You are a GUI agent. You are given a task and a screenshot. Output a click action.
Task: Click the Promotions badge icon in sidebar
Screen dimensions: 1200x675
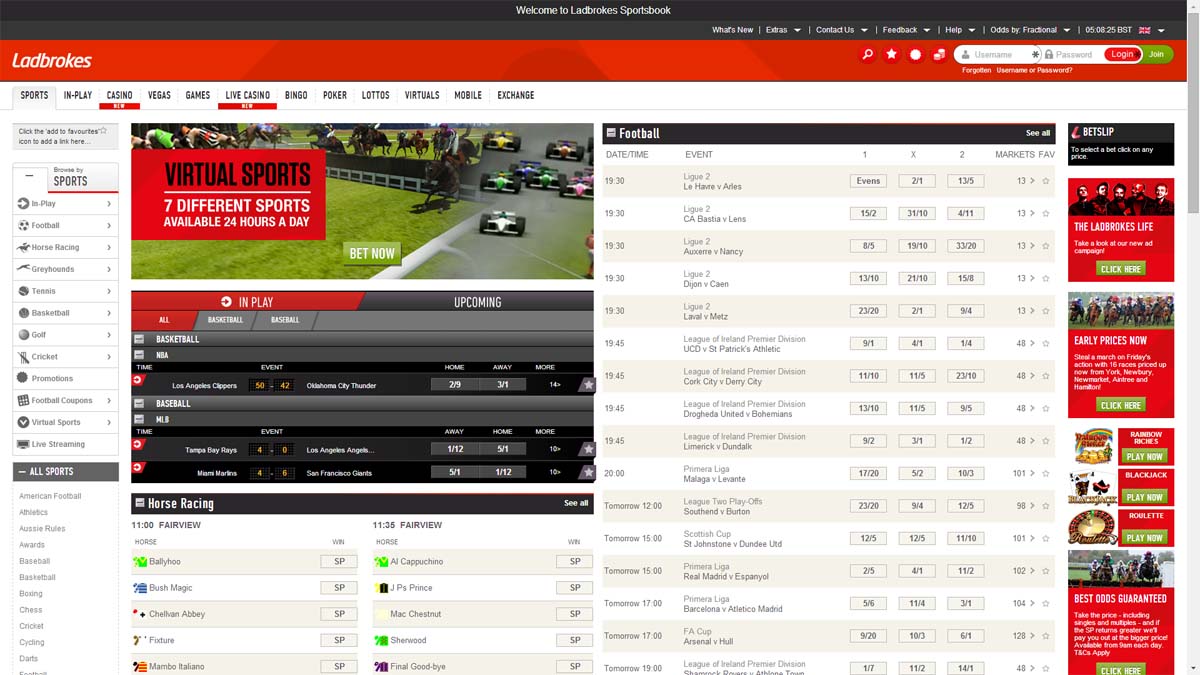[x=23, y=378]
